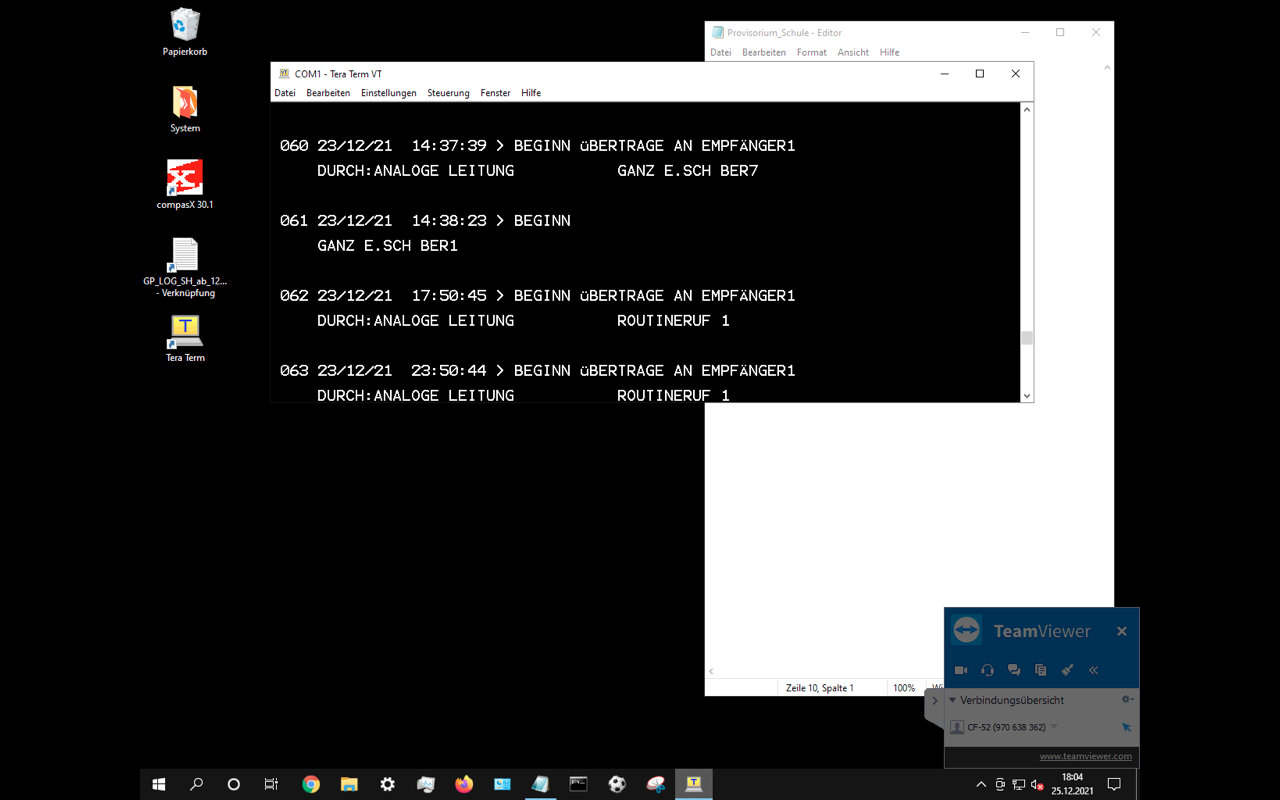Open the TeamViewer chat bubbles icon

pos(1014,670)
